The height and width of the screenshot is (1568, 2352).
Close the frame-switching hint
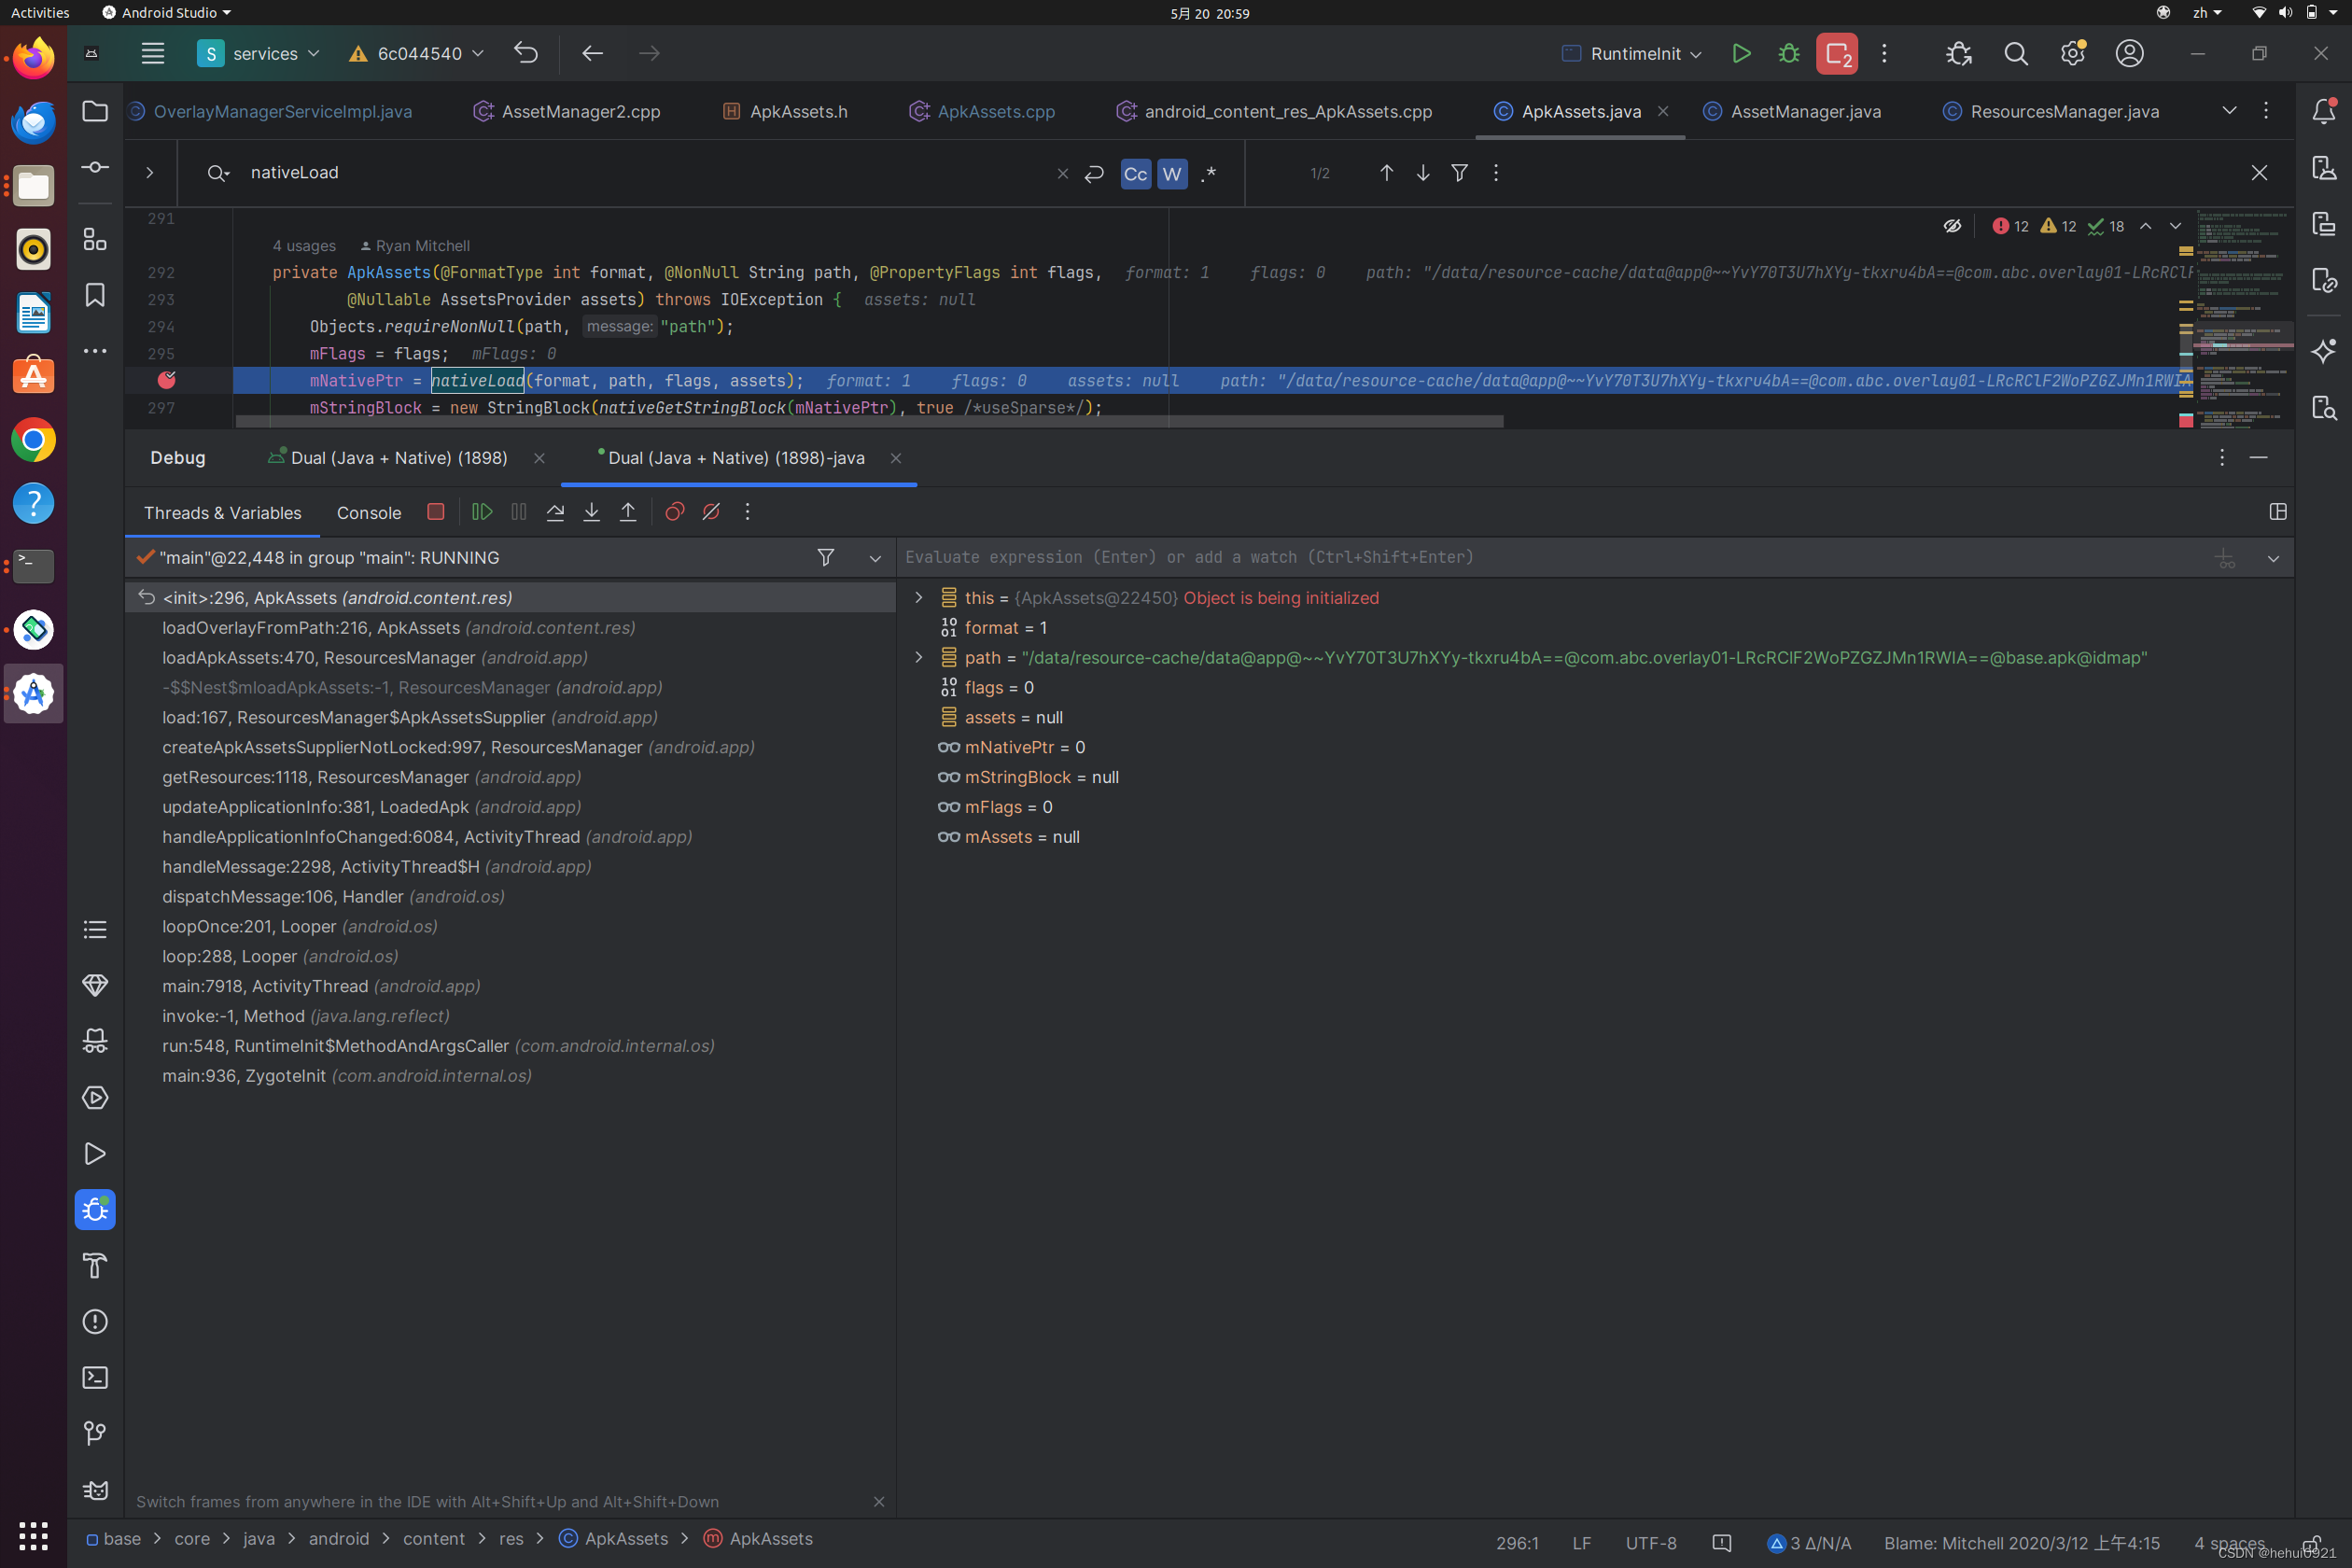tap(879, 1501)
